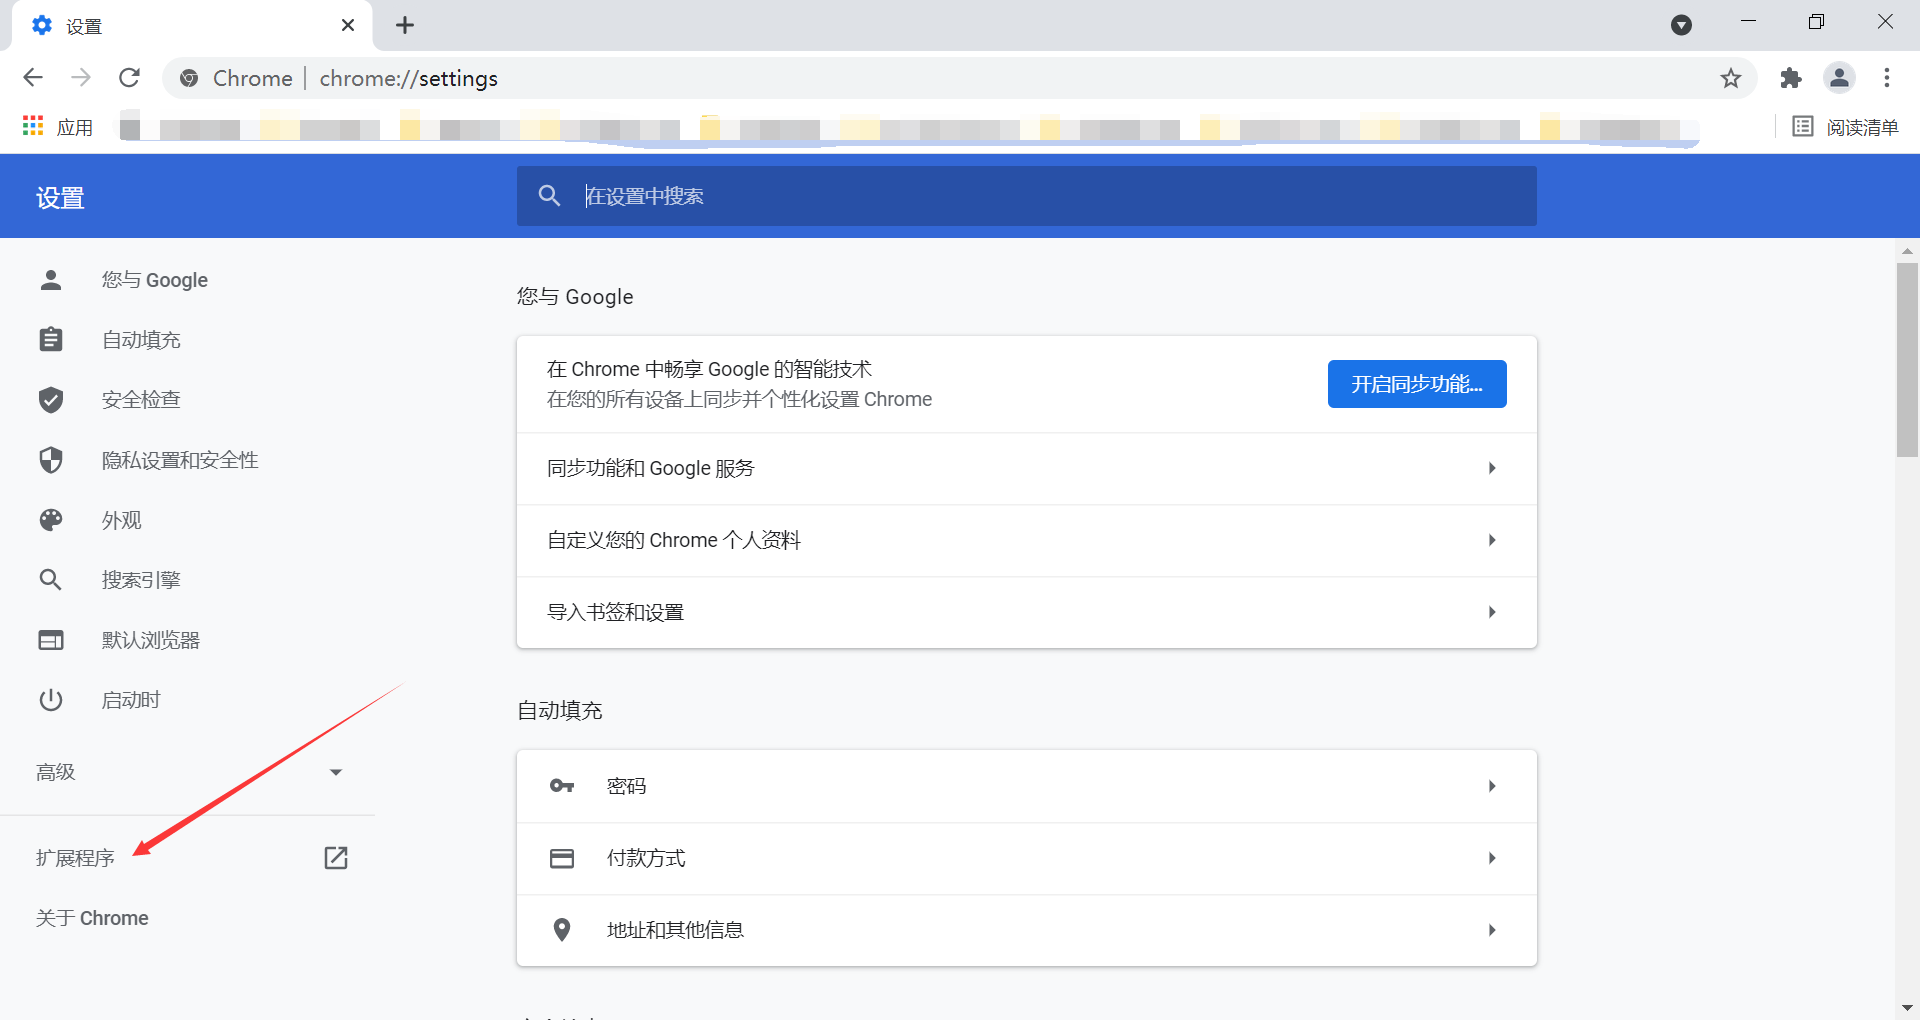The width and height of the screenshot is (1920, 1020).
Task: Bookmark this page with star icon
Action: [x=1731, y=78]
